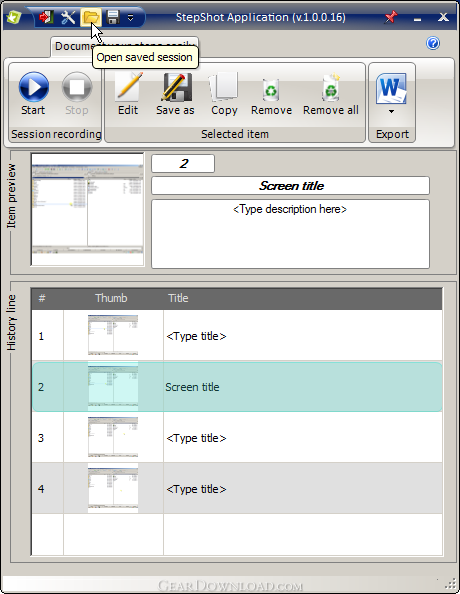460x594 pixels.
Task: Click the settings wrench icon in the title bar
Action: (x=68, y=17)
